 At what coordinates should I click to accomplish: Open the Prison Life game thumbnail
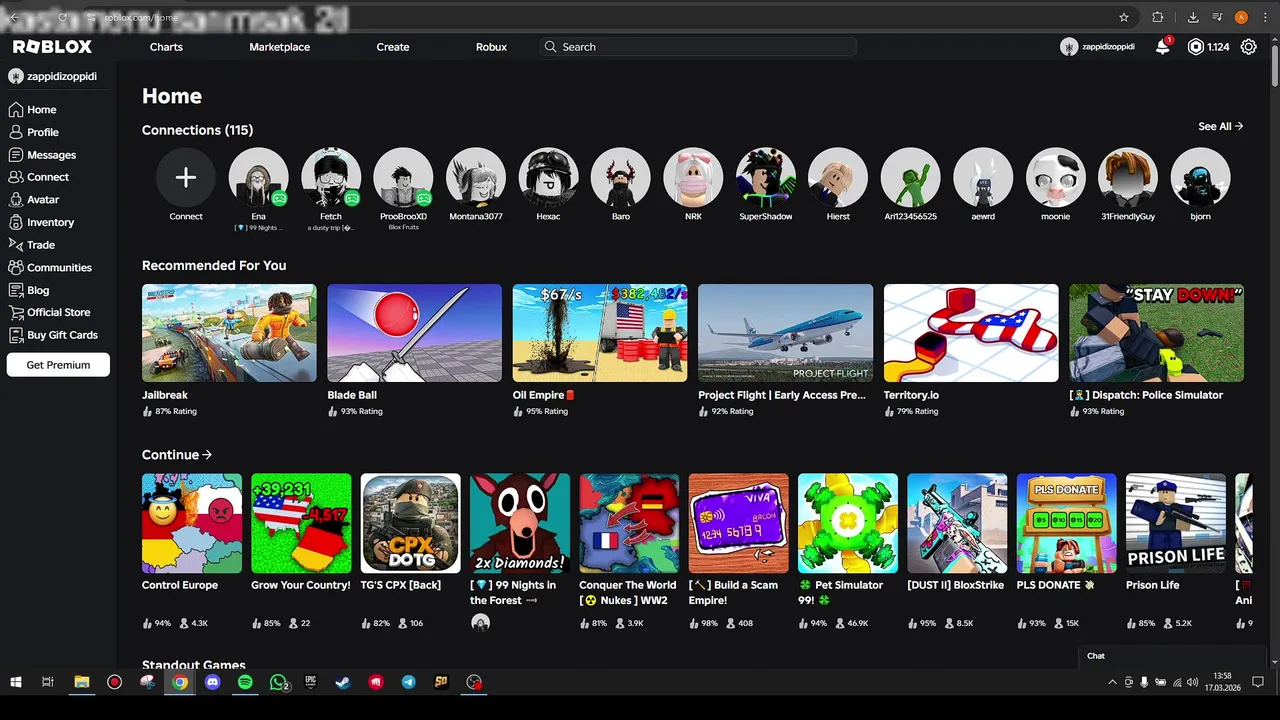coord(1176,523)
